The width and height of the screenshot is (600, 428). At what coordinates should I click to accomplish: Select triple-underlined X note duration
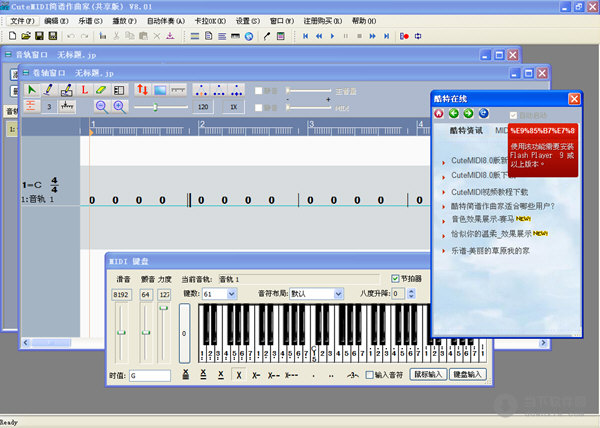point(186,375)
